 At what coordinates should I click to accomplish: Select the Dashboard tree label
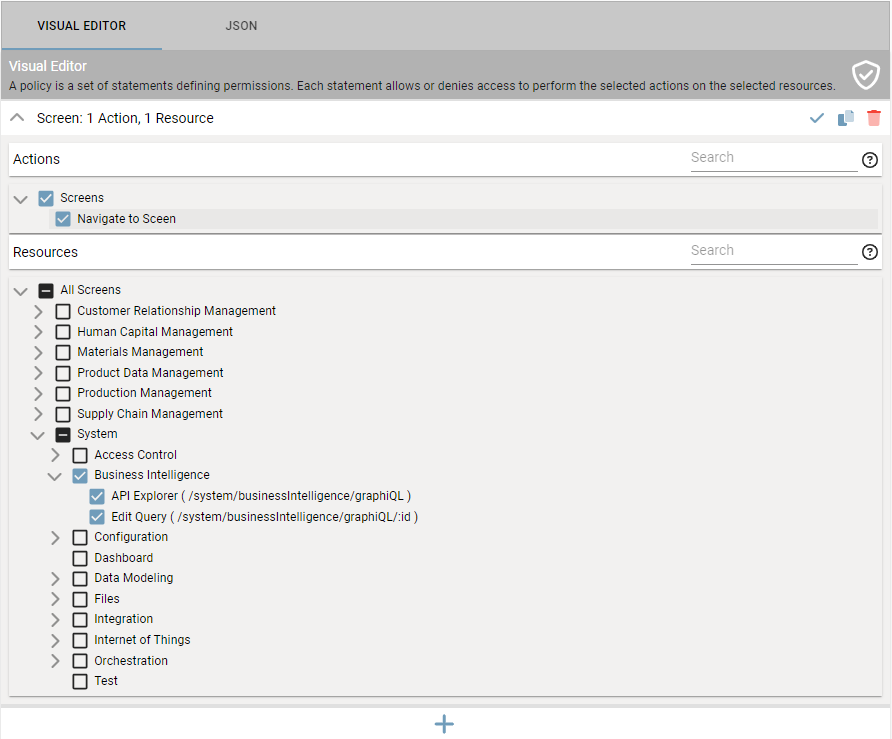pyautogui.click(x=123, y=558)
